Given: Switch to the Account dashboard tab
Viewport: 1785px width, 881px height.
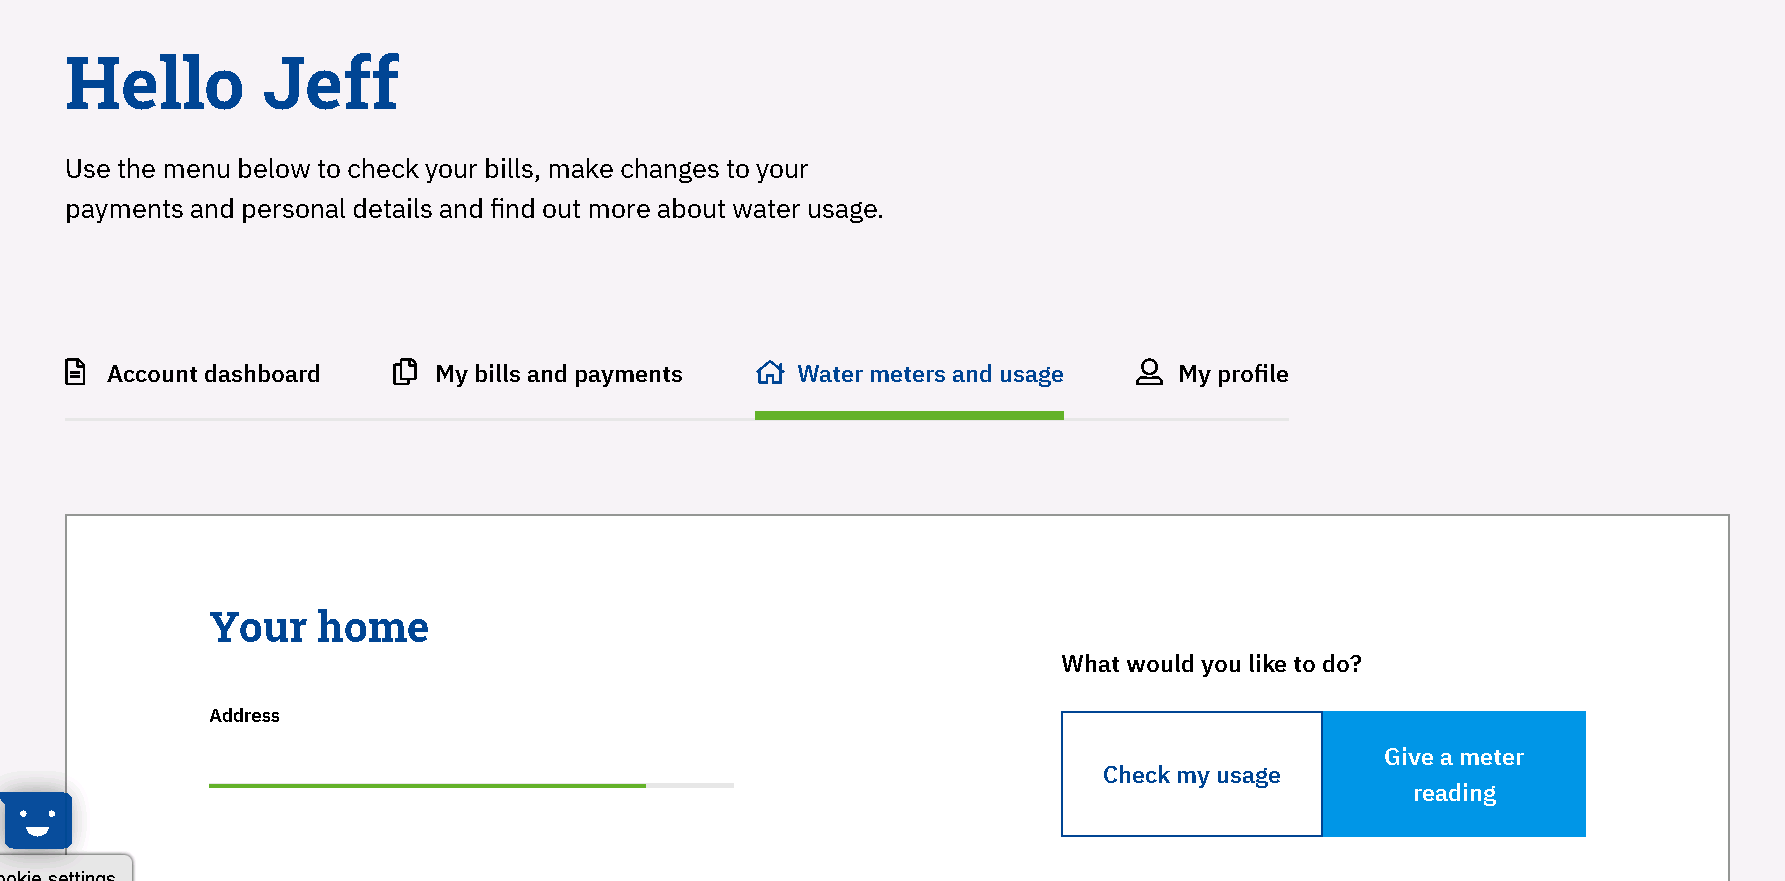Looking at the screenshot, I should 213,374.
